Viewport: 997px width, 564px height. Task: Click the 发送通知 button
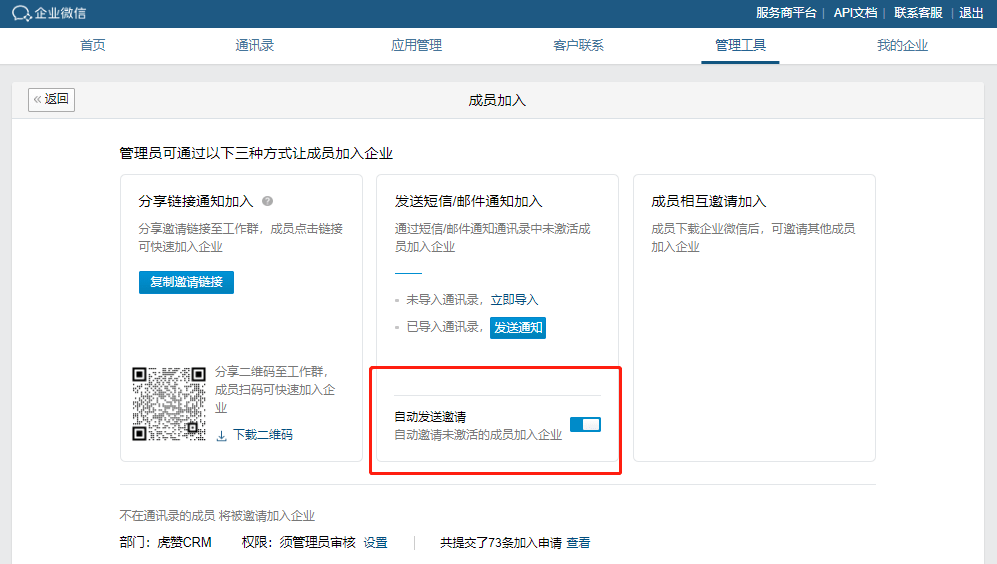tap(518, 327)
